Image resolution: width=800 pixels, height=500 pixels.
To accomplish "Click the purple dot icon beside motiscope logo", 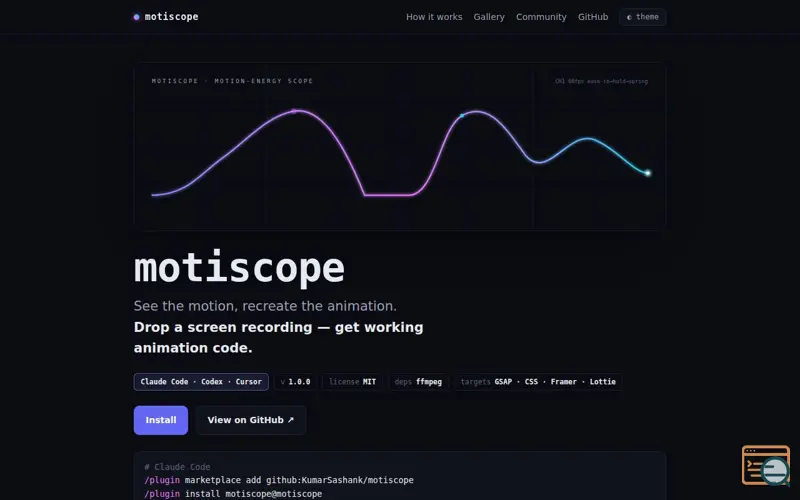I will pos(136,17).
